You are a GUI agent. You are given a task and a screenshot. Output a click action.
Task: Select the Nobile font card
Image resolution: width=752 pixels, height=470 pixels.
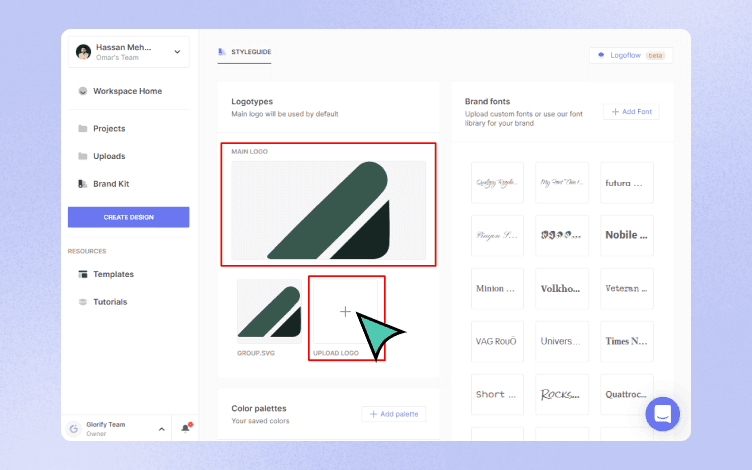tap(626, 235)
